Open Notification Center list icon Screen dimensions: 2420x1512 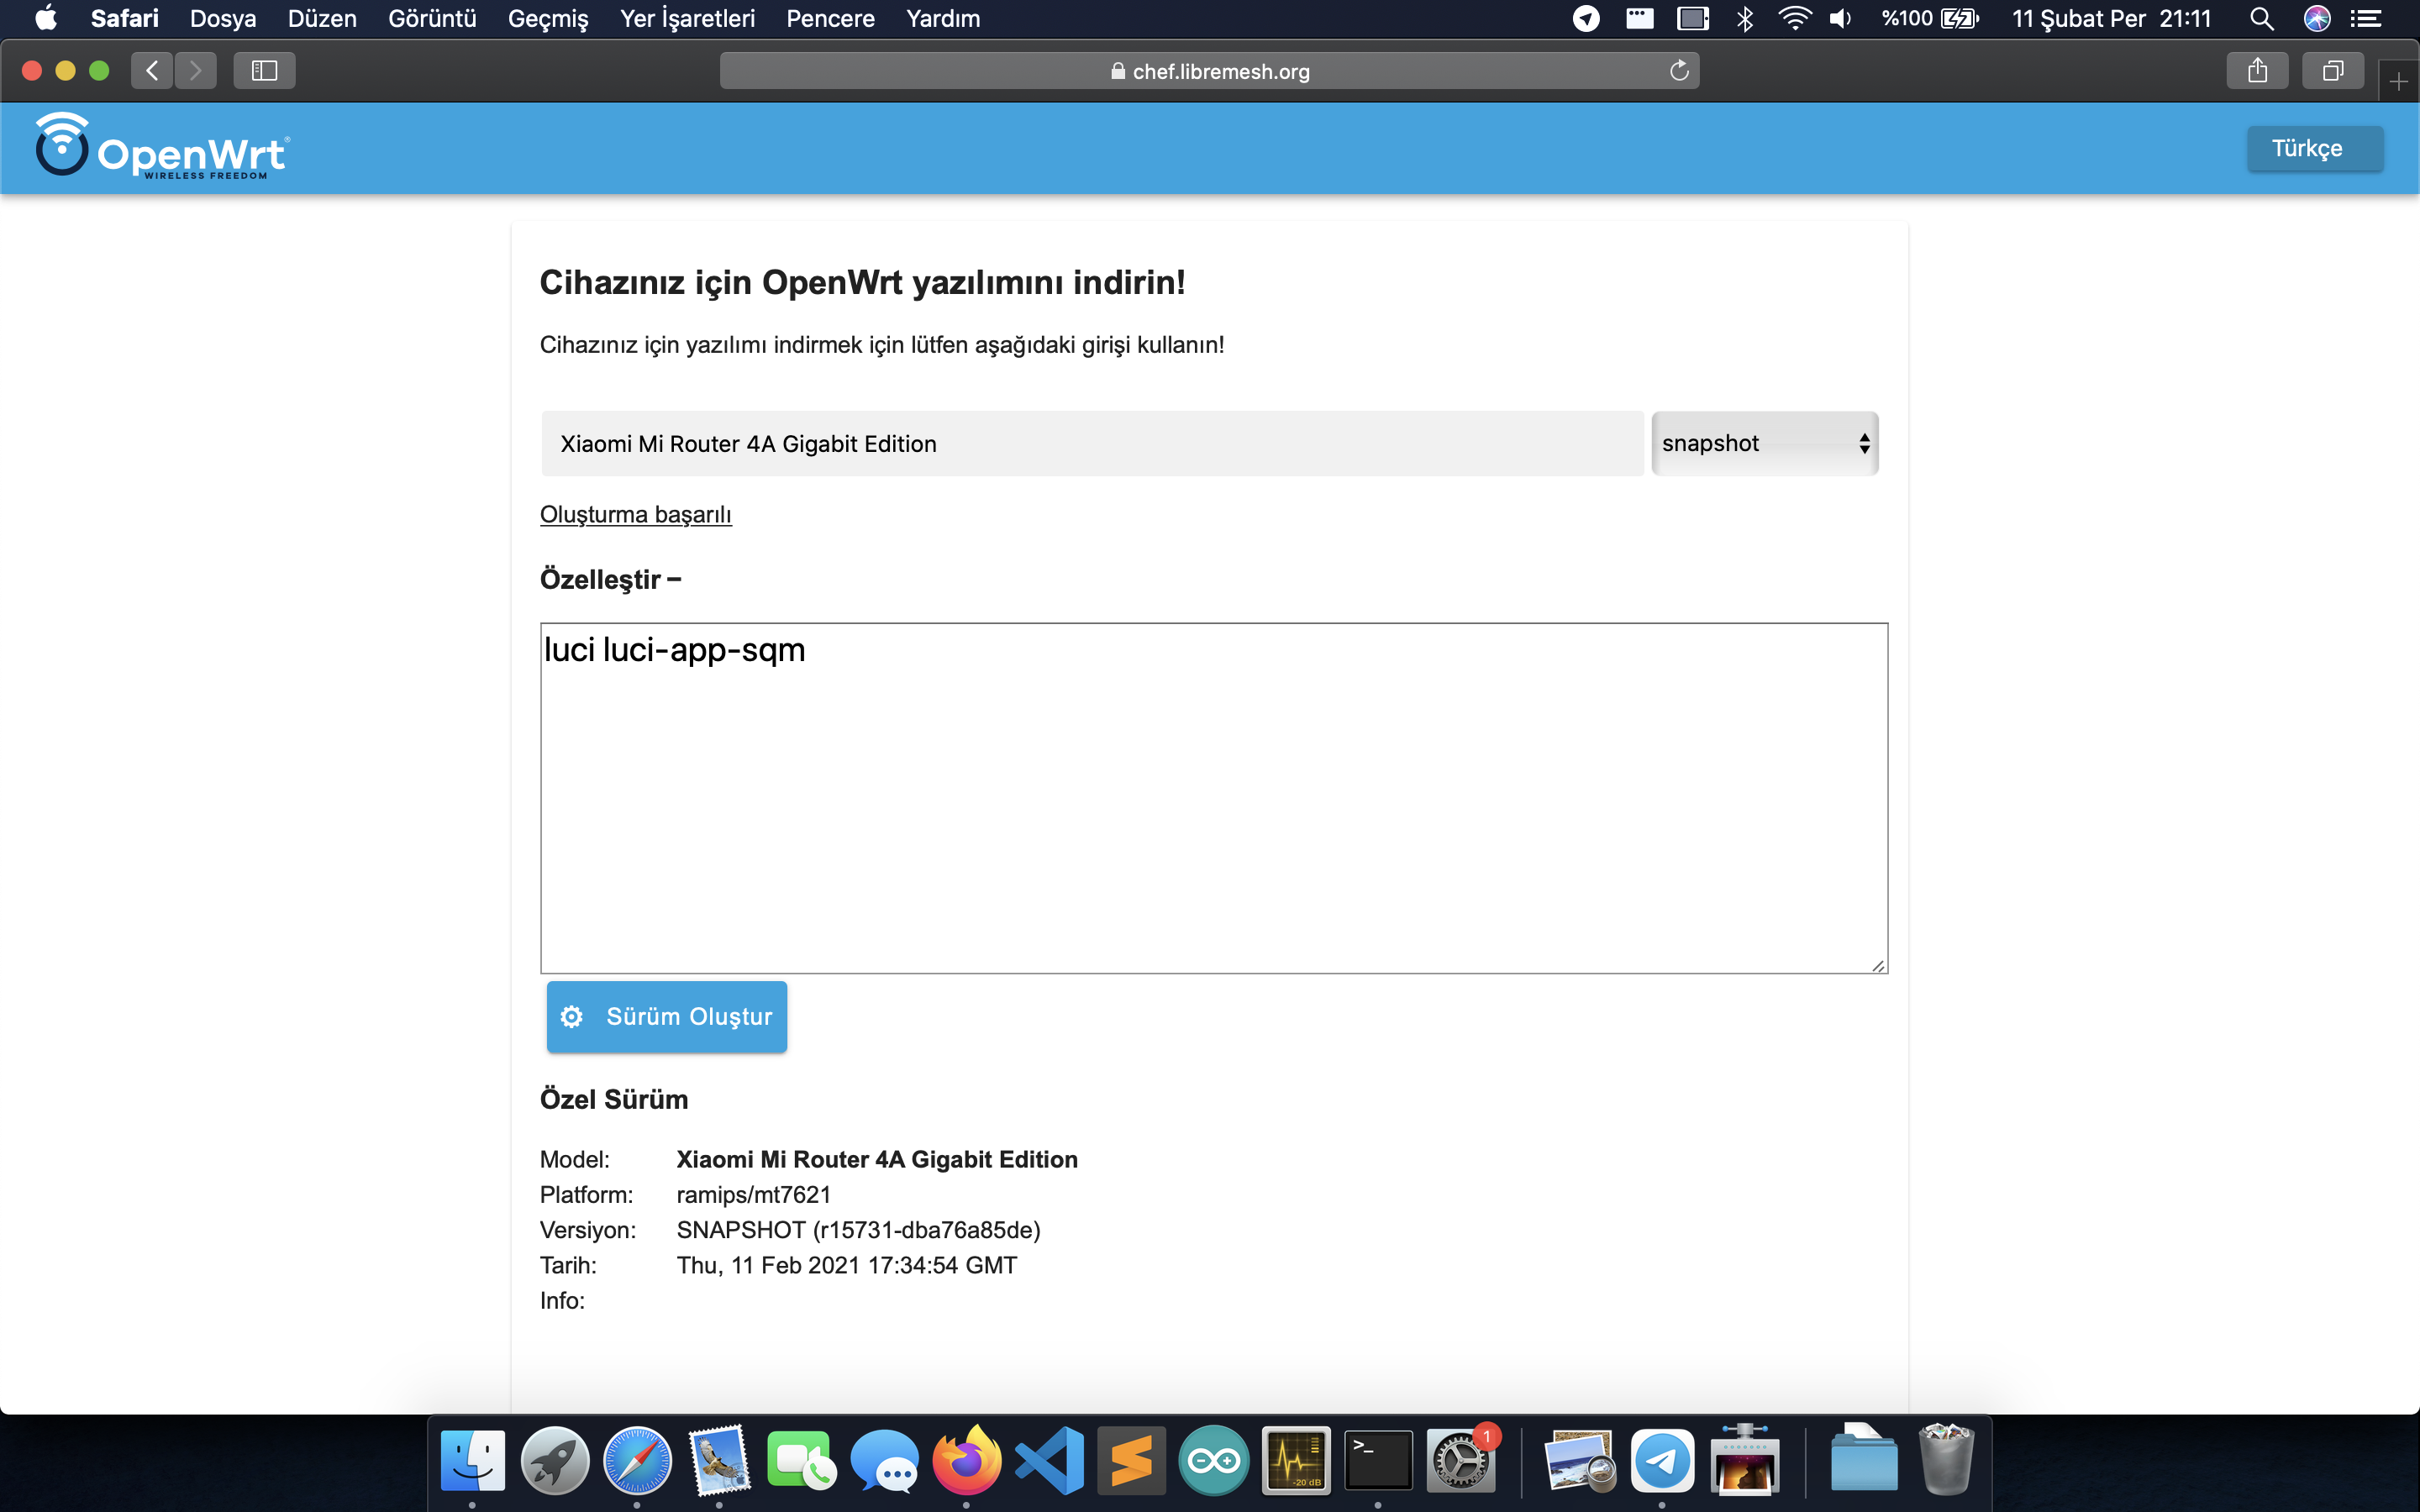coord(2366,18)
